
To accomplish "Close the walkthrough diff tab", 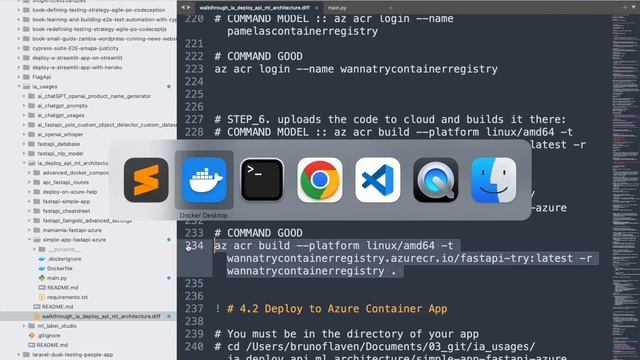I will click(x=316, y=8).
